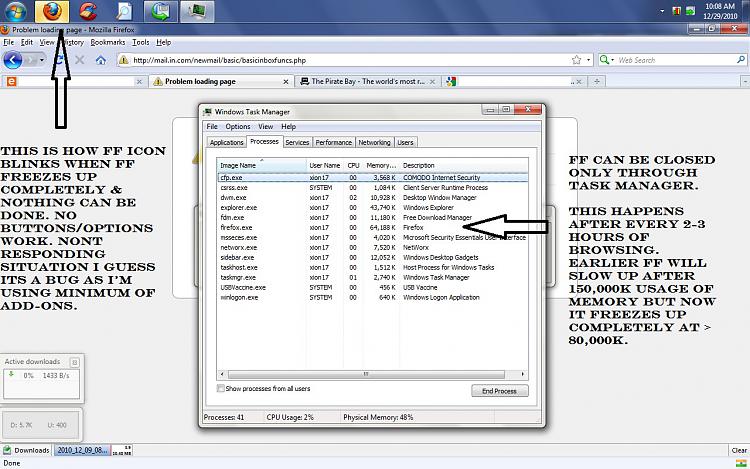Viewport: 750px width, 469px height.
Task: Select the USBVaccine.exe process row
Action: [x=373, y=287]
